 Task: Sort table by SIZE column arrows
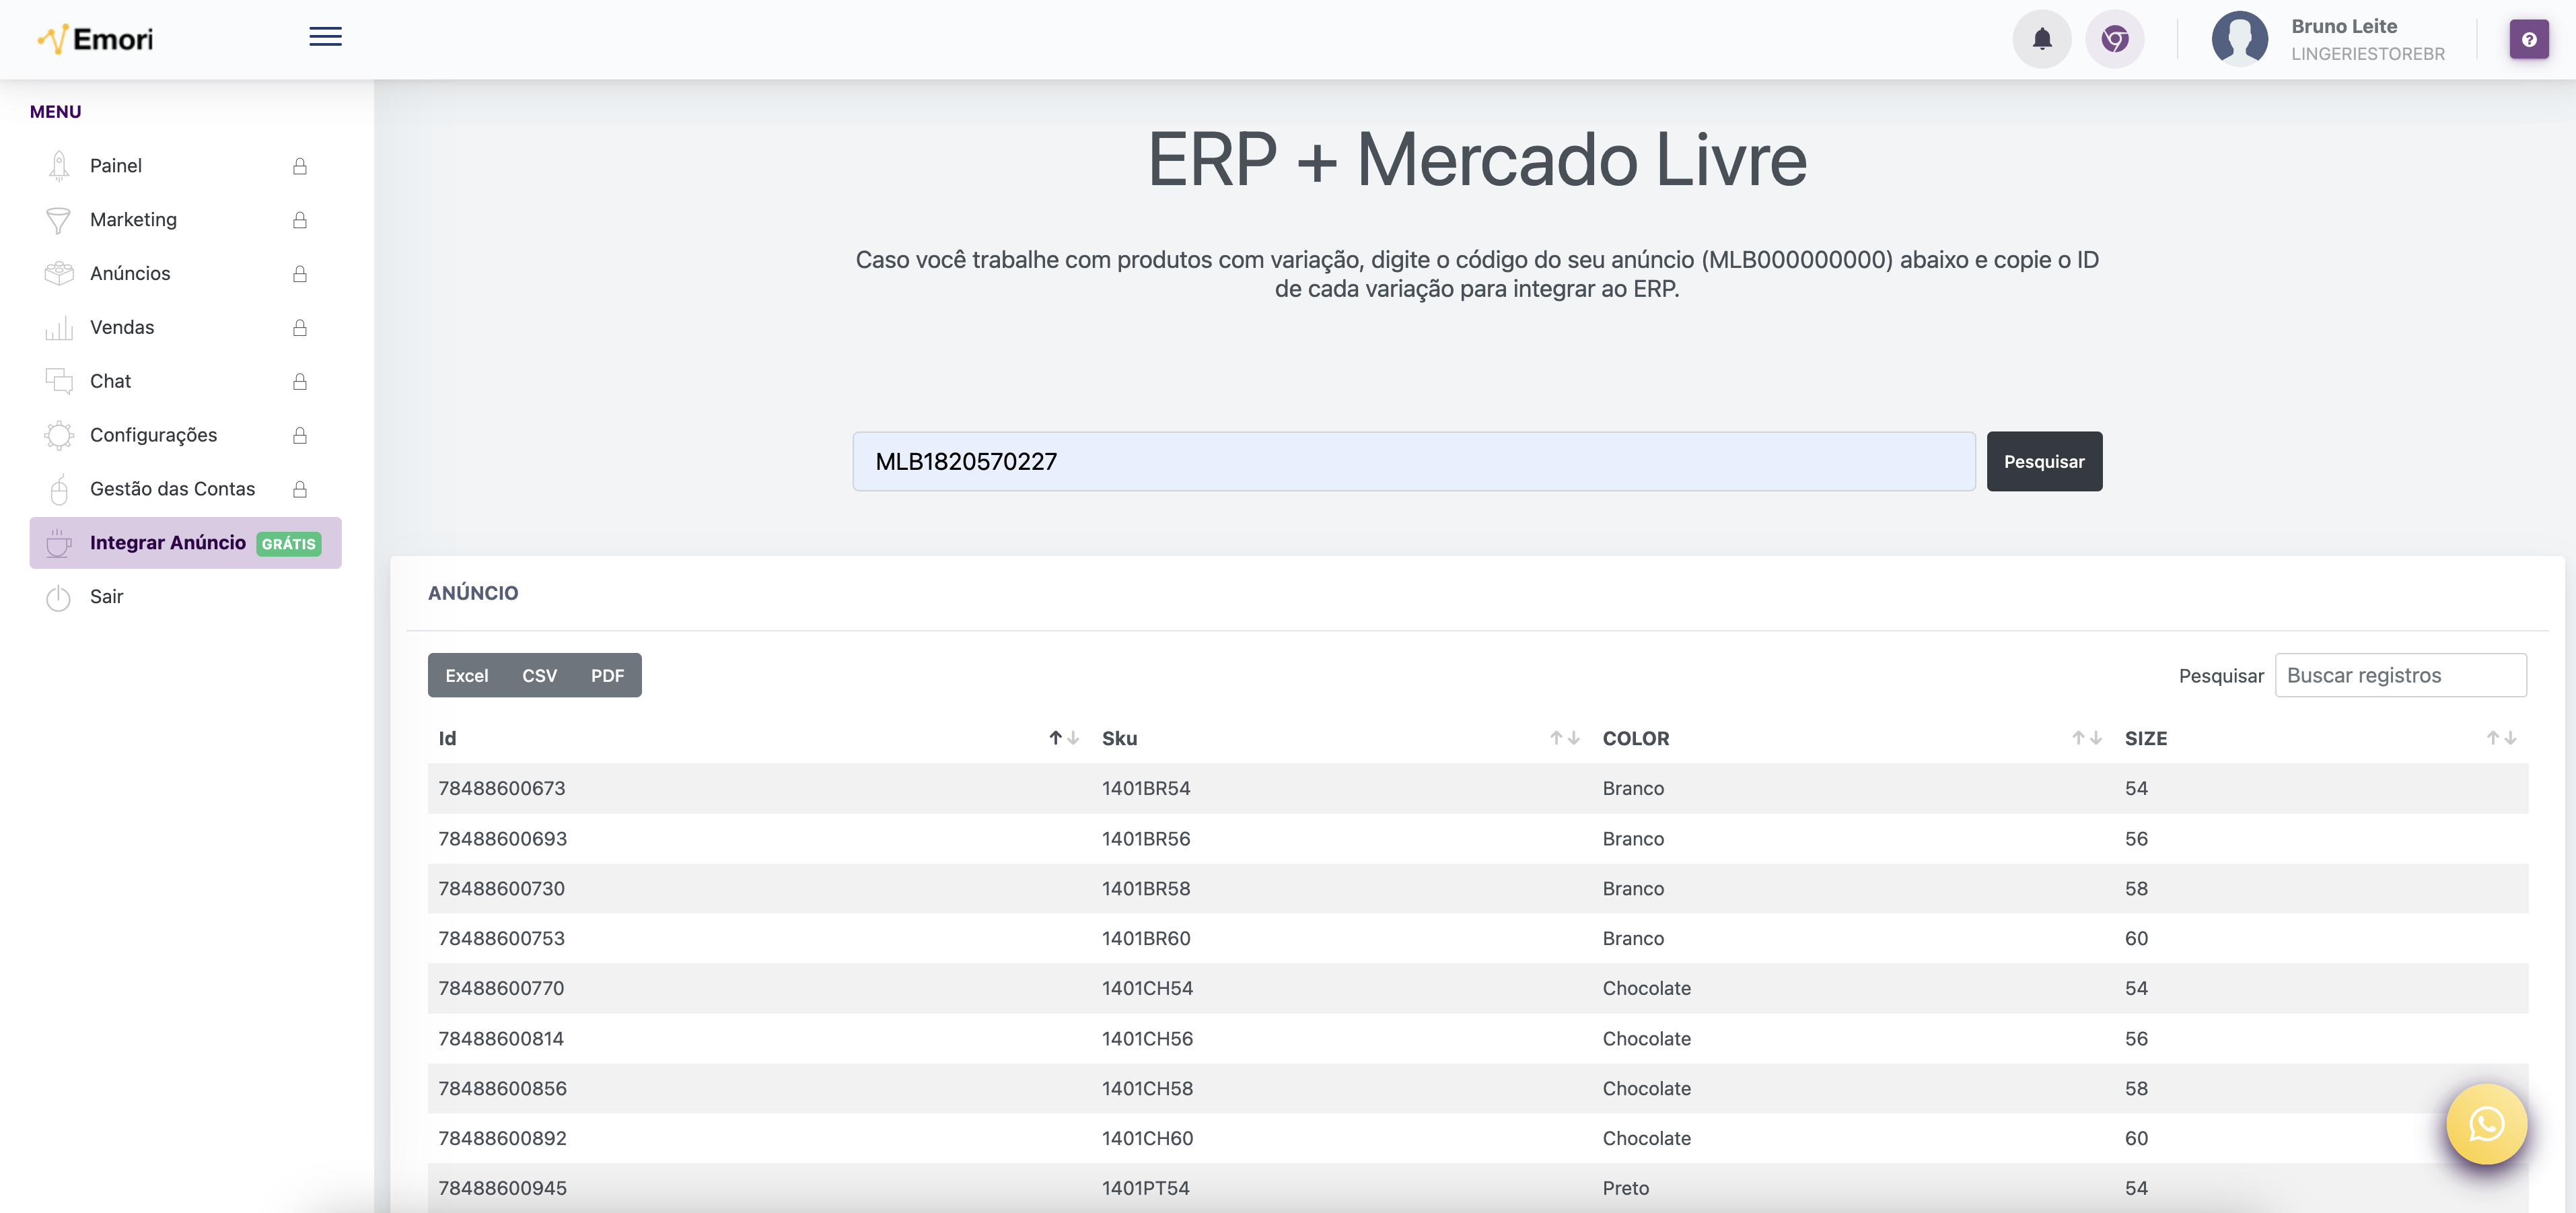coord(2501,738)
